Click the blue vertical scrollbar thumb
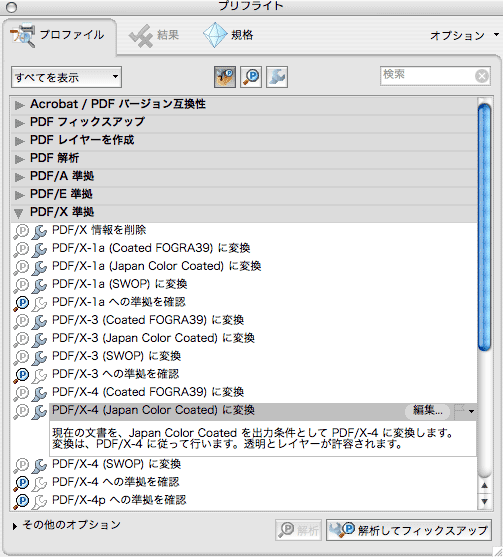Screen dimensions: 503x557 pyautogui.click(x=485, y=227)
